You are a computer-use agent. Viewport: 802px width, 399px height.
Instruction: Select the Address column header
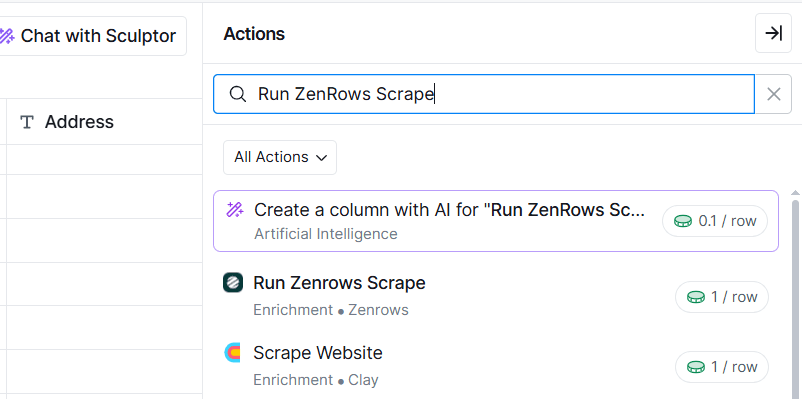(x=104, y=122)
